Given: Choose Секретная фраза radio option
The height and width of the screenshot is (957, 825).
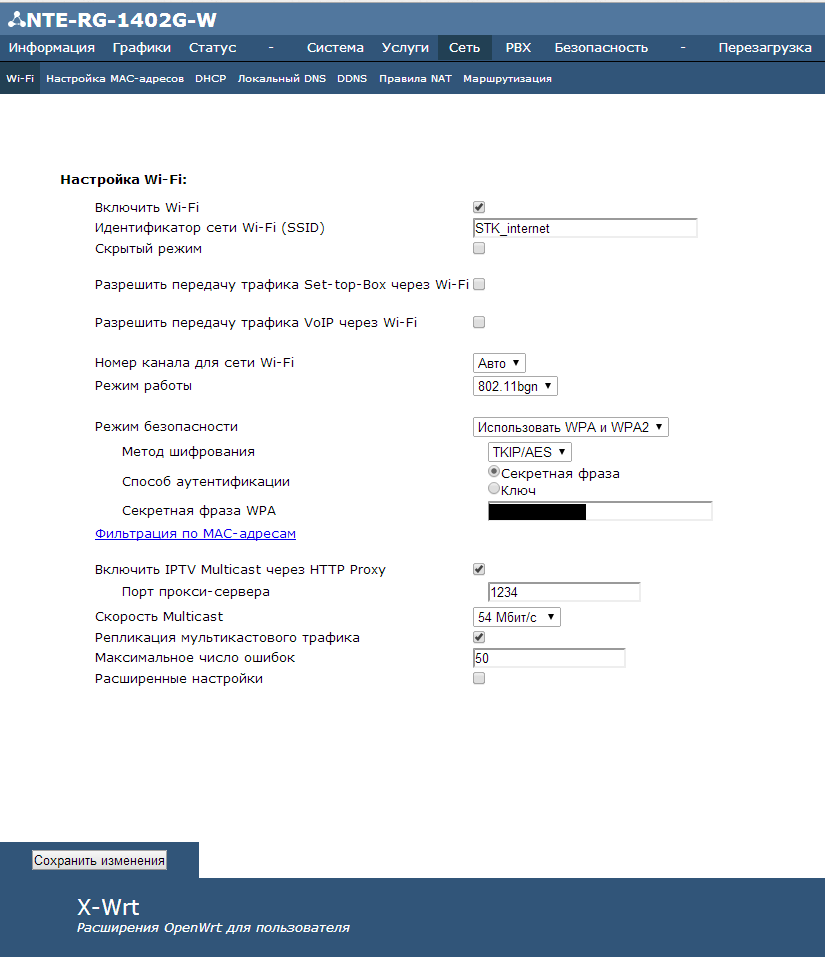Looking at the screenshot, I should pos(493,472).
